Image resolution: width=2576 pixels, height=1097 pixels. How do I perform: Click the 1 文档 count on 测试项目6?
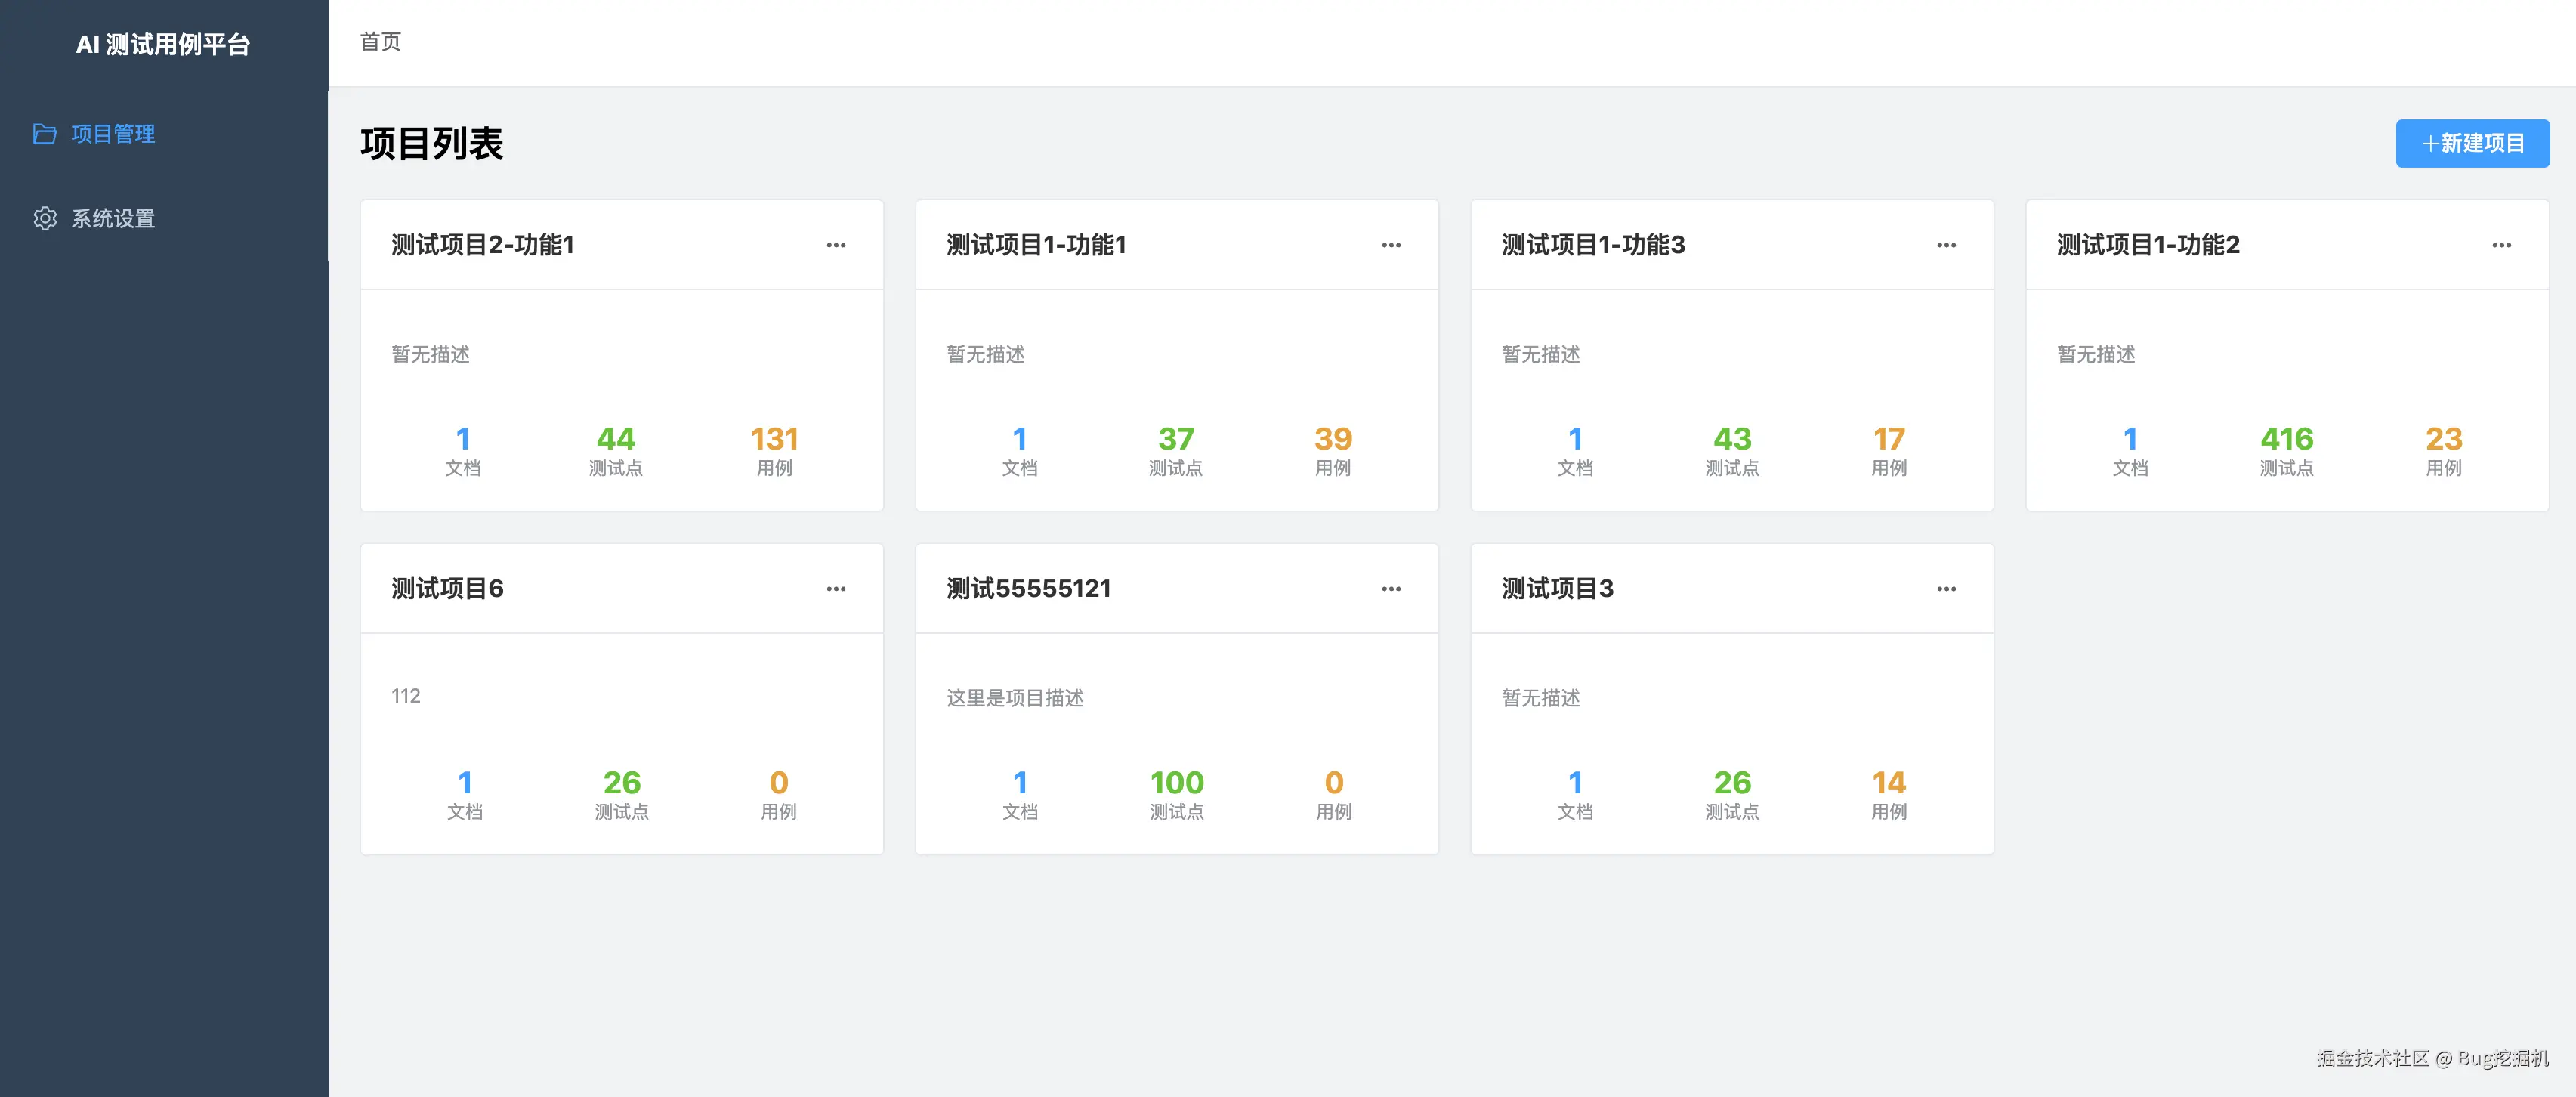point(465,793)
